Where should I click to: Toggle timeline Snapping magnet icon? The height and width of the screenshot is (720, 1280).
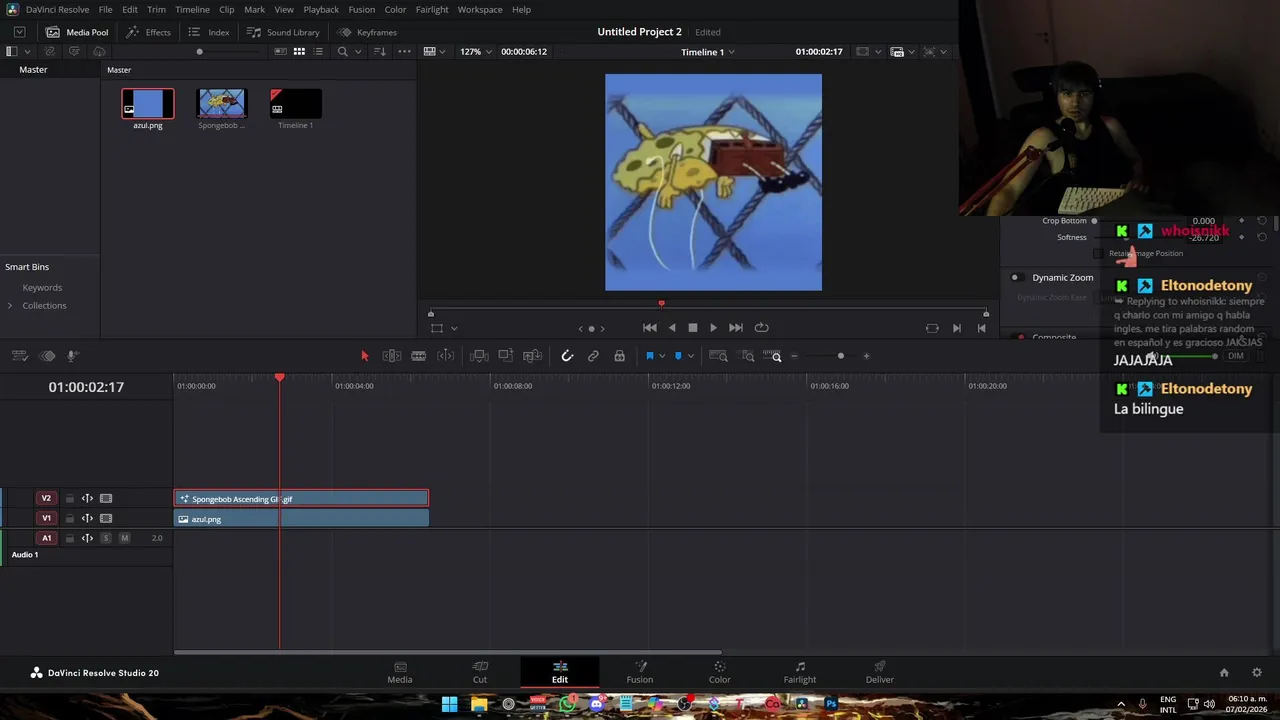point(567,356)
